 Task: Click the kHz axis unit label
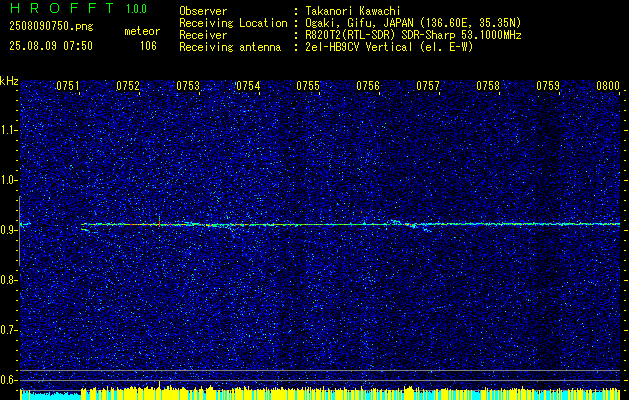[9, 81]
